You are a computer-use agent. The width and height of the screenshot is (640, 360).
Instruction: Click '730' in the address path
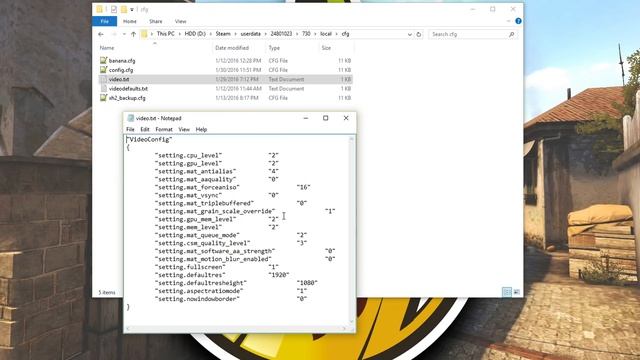click(x=306, y=34)
